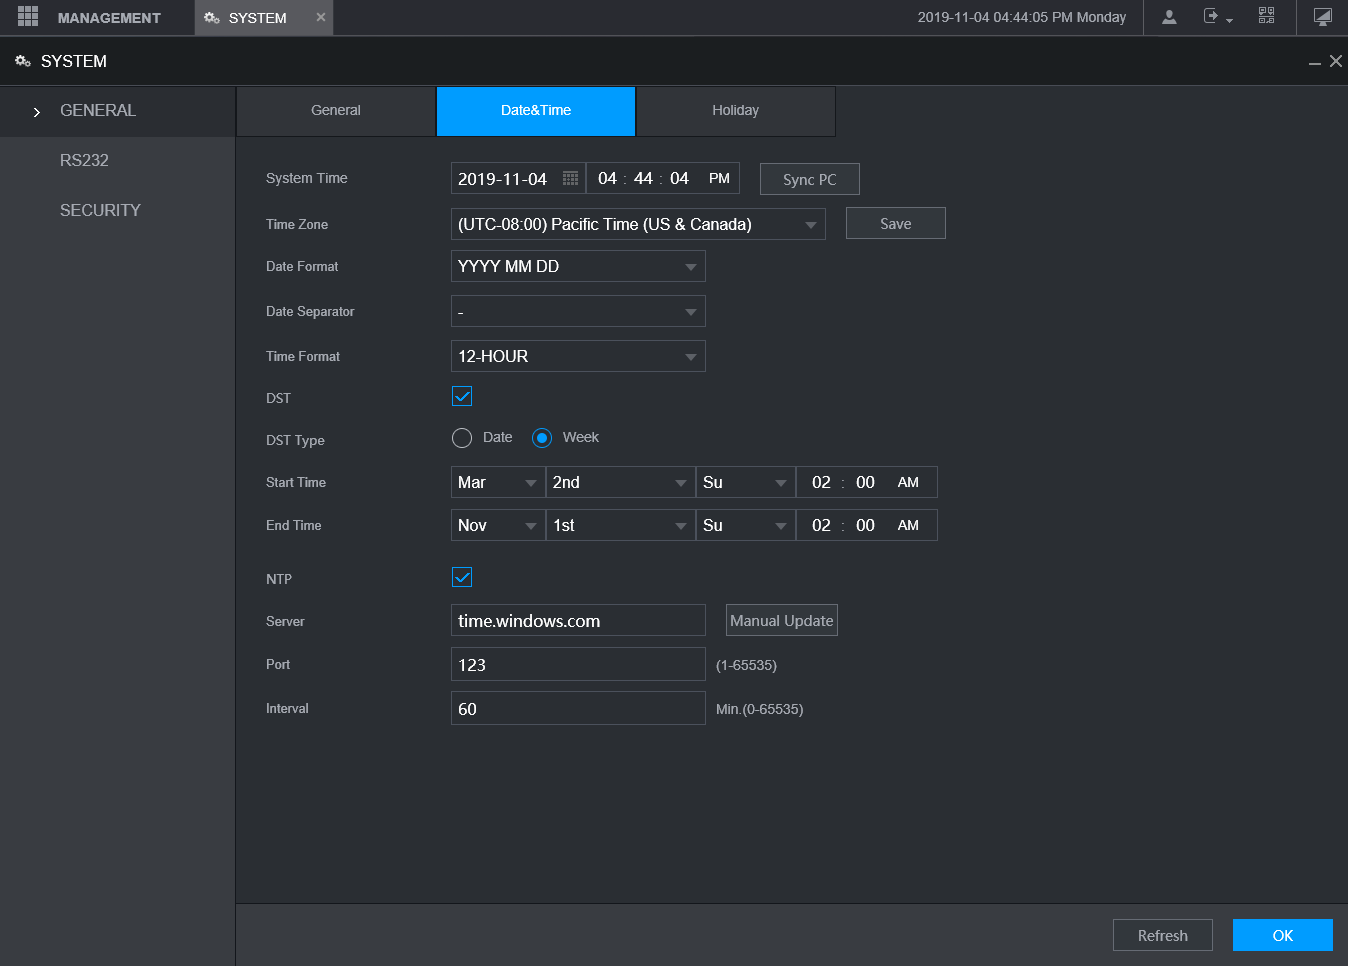The image size is (1348, 966).
Task: Expand the Date Format dropdown
Action: (x=578, y=266)
